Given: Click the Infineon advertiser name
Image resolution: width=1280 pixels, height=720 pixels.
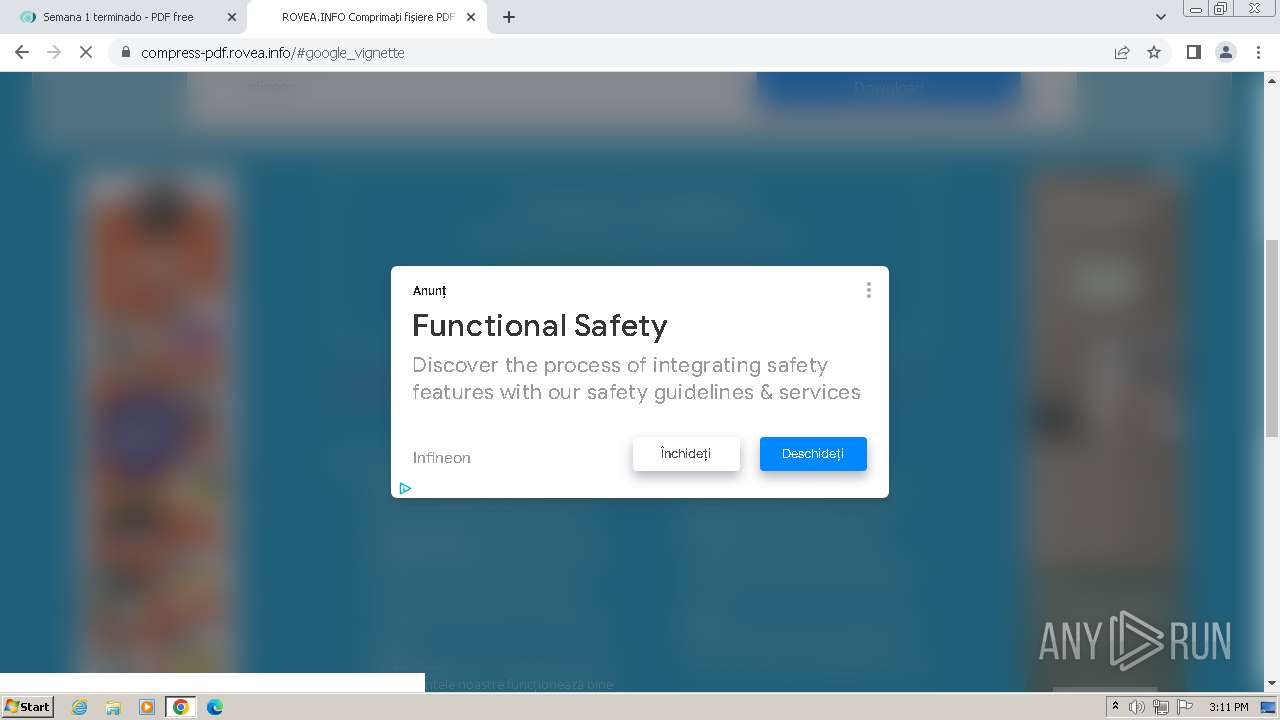Looking at the screenshot, I should 442,457.
